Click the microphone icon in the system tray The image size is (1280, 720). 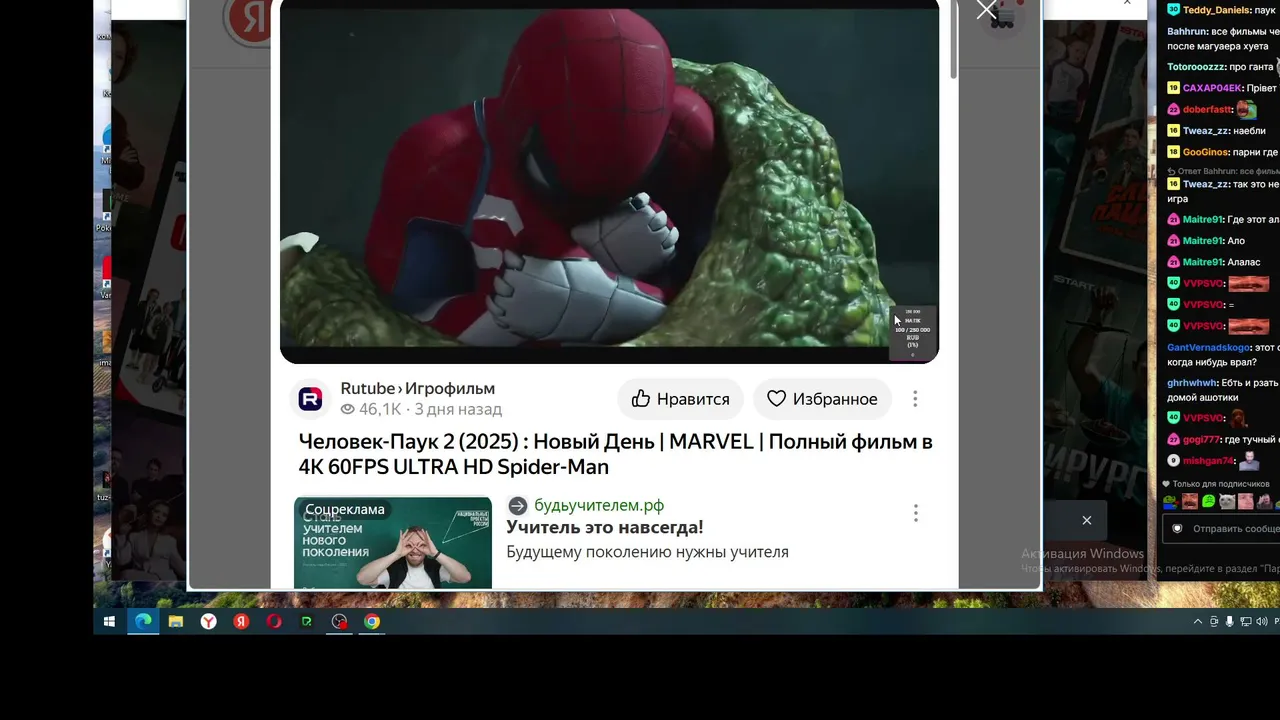[x=1229, y=622]
